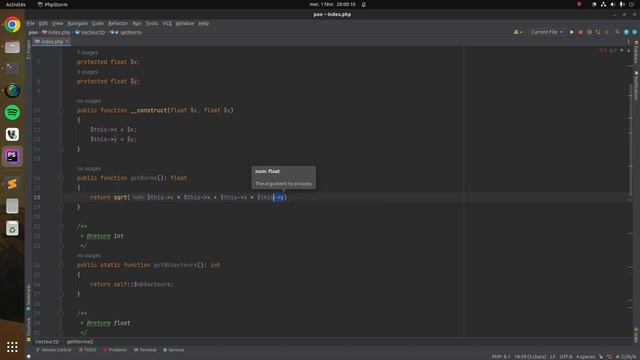Click the @return tag above getNbVecteurs
This screenshot has width=640, height=360.
98,236
